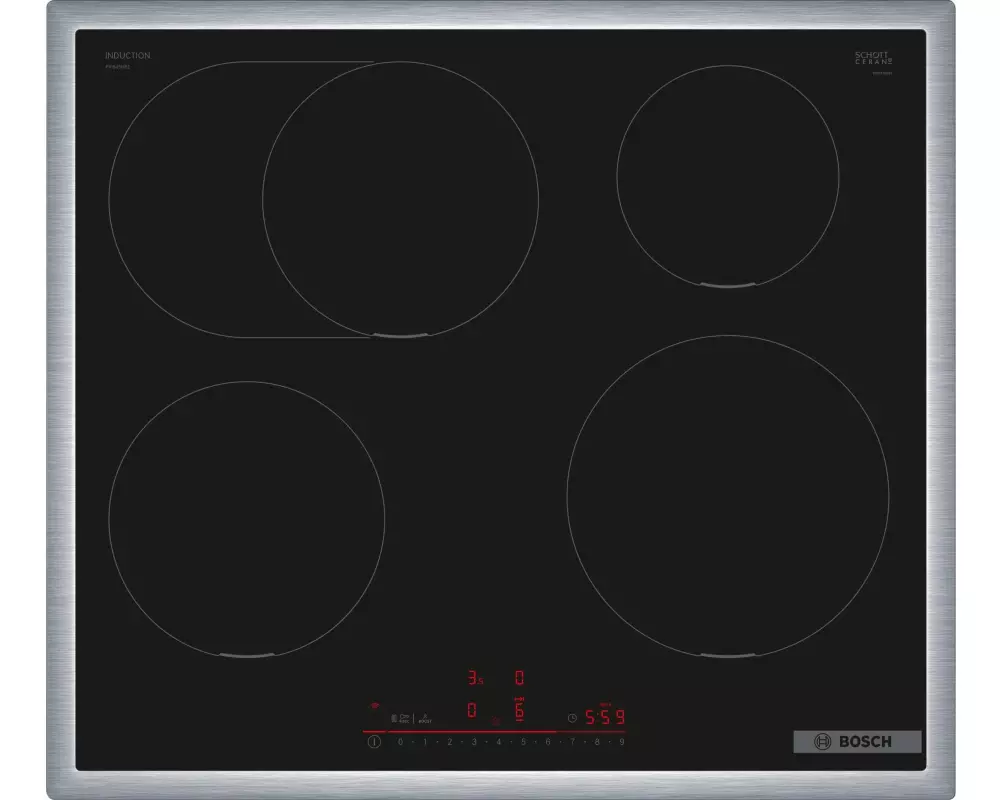Image resolution: width=1000 pixels, height=800 pixels.
Task: Tap the clock timer icon
Action: point(571,717)
